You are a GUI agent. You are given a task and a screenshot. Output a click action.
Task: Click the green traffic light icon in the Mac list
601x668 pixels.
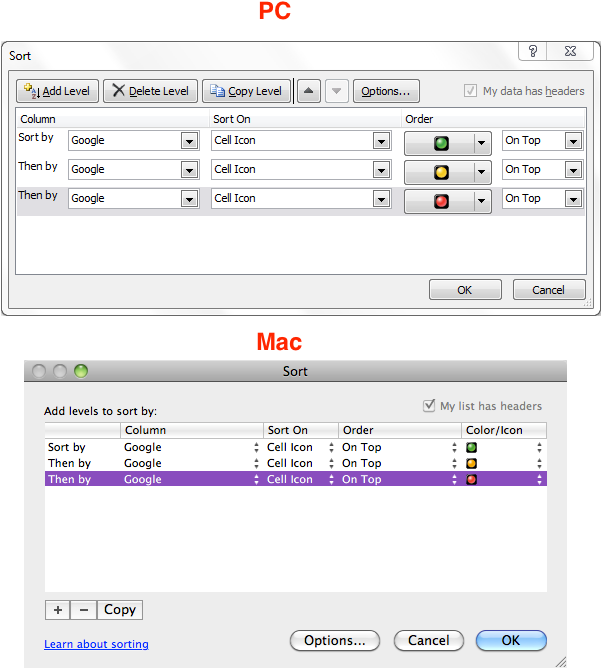tap(472, 447)
